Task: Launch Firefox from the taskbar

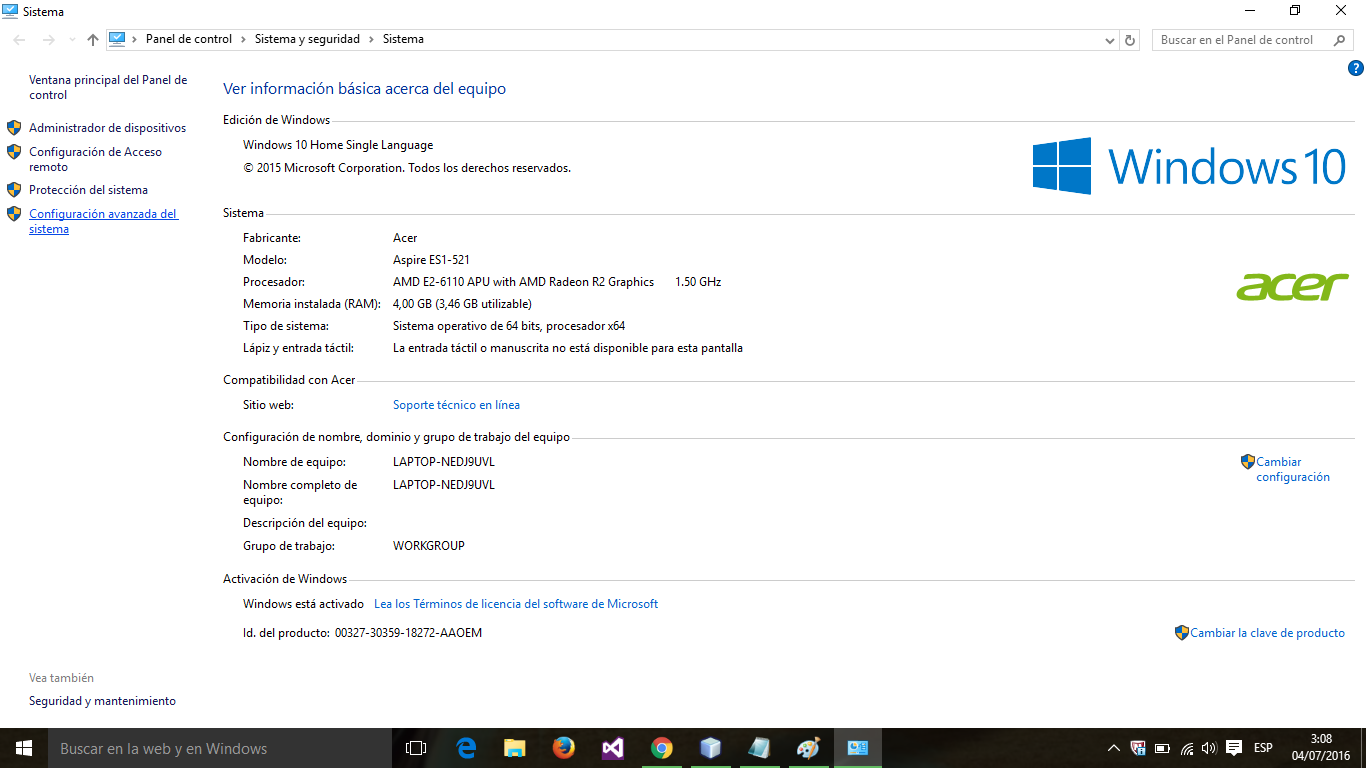Action: (564, 748)
